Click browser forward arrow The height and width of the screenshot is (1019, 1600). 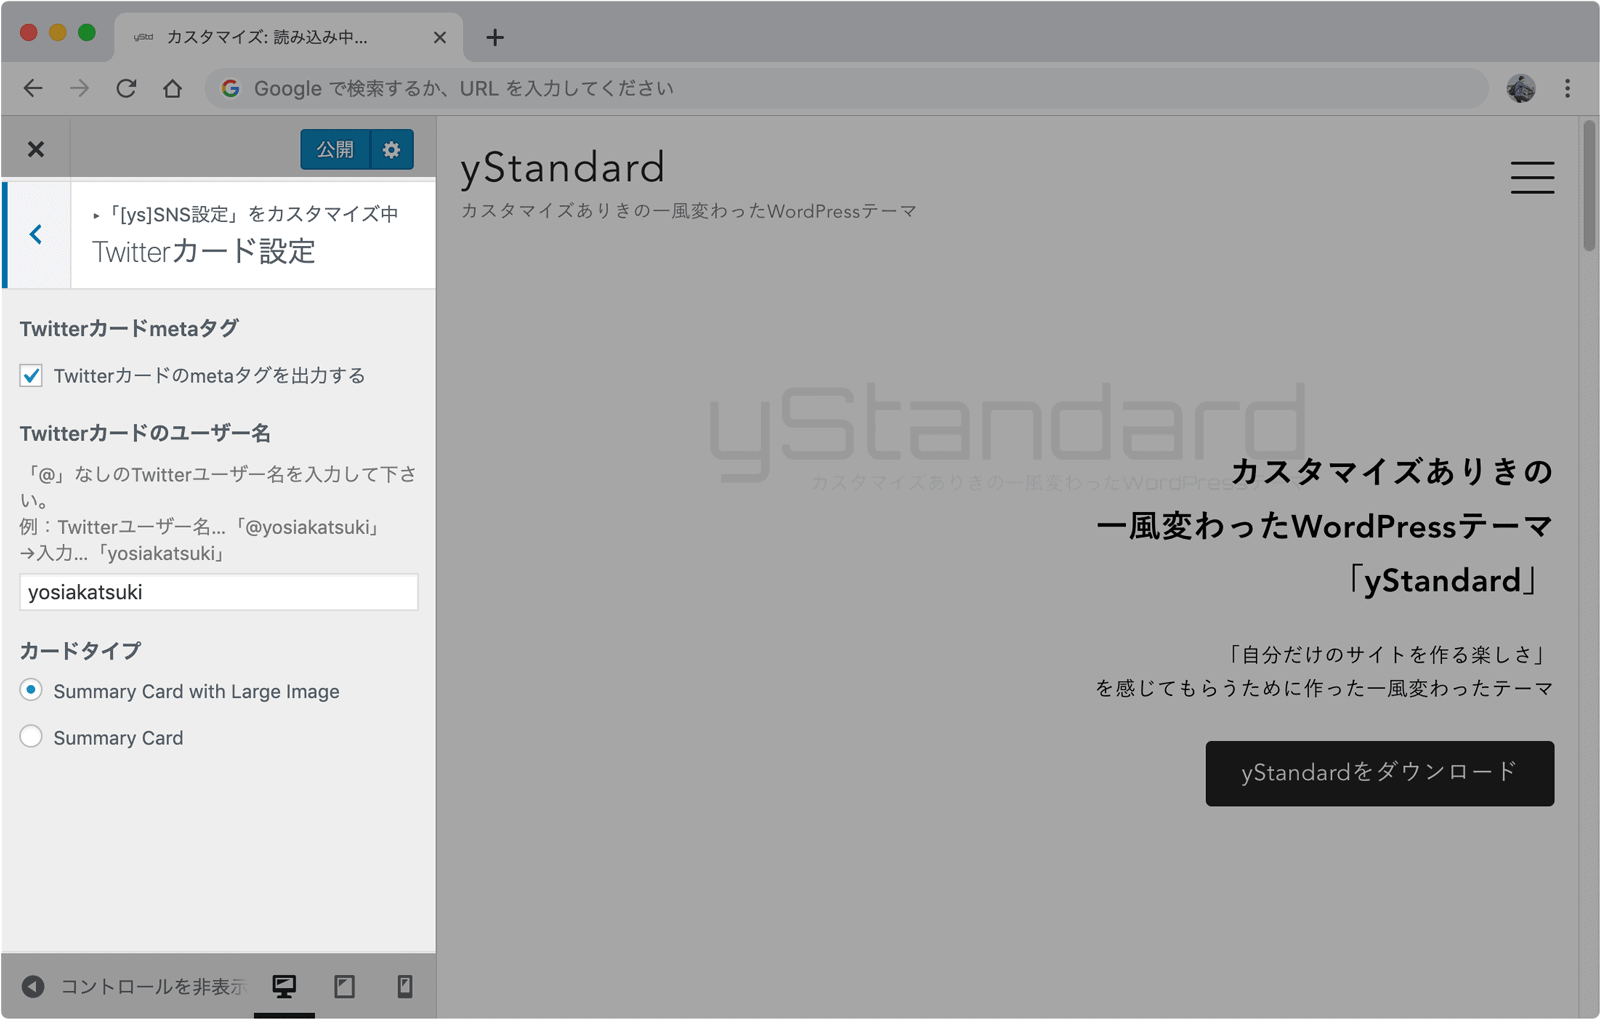[x=79, y=88]
